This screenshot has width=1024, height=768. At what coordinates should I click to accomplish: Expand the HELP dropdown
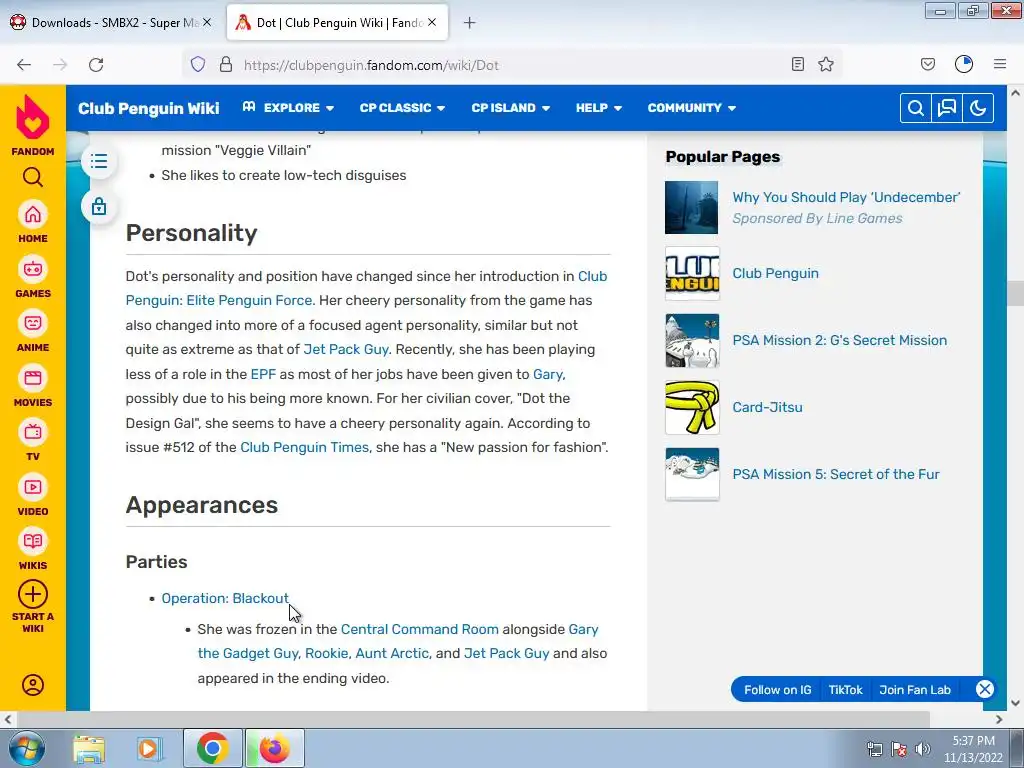tap(599, 108)
